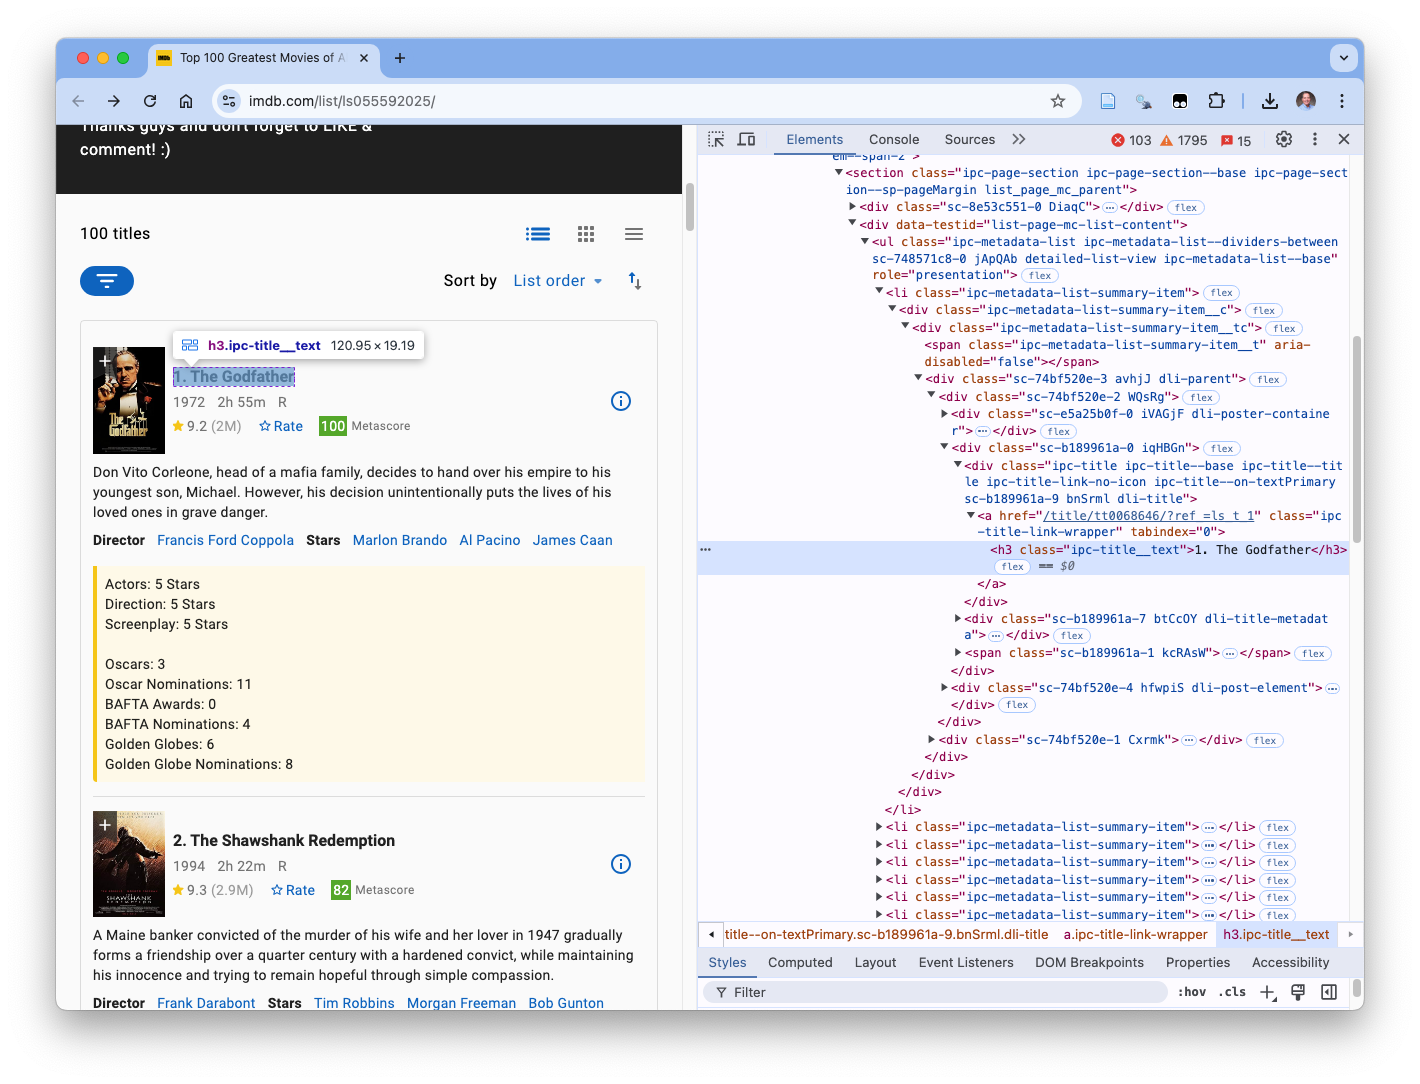Click the 1795 warnings counter
The image size is (1420, 1084).
(1184, 140)
